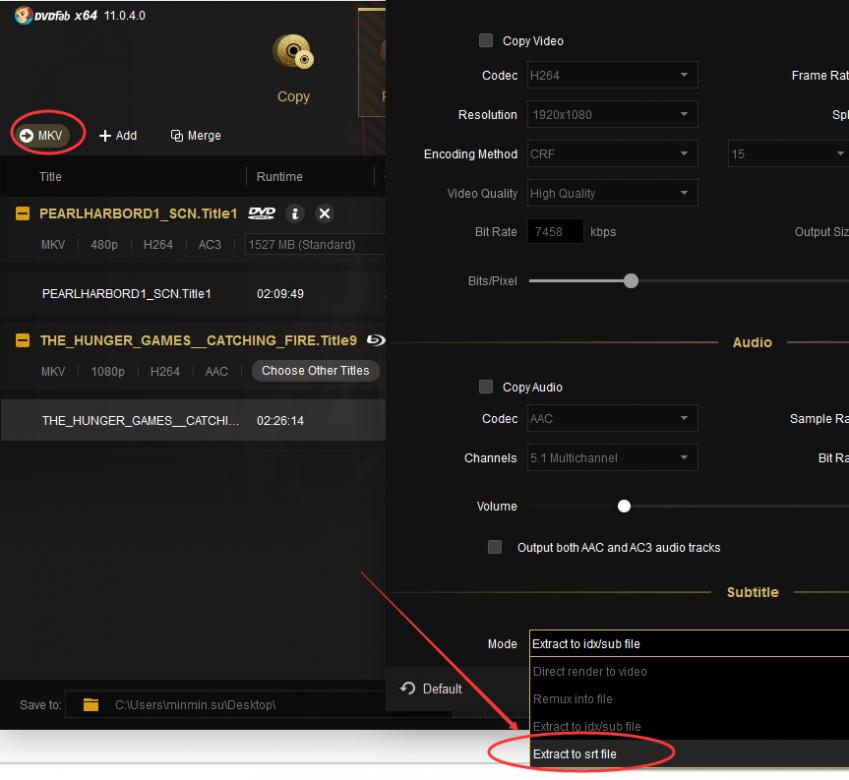849x780 pixels.
Task: Collapse the THE_HUNGER_GAMES title with minus icon
Action: [x=21, y=341]
